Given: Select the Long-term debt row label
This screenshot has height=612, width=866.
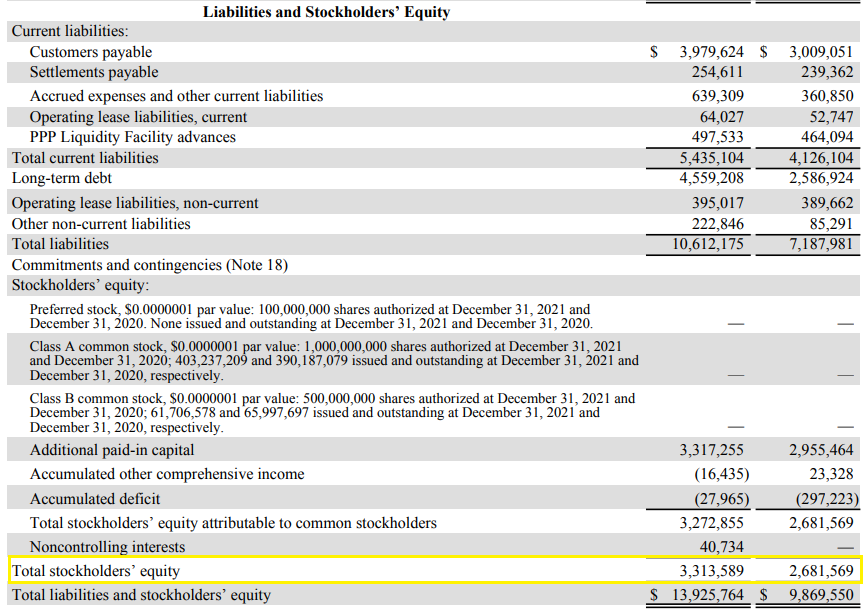Looking at the screenshot, I should click(x=62, y=178).
